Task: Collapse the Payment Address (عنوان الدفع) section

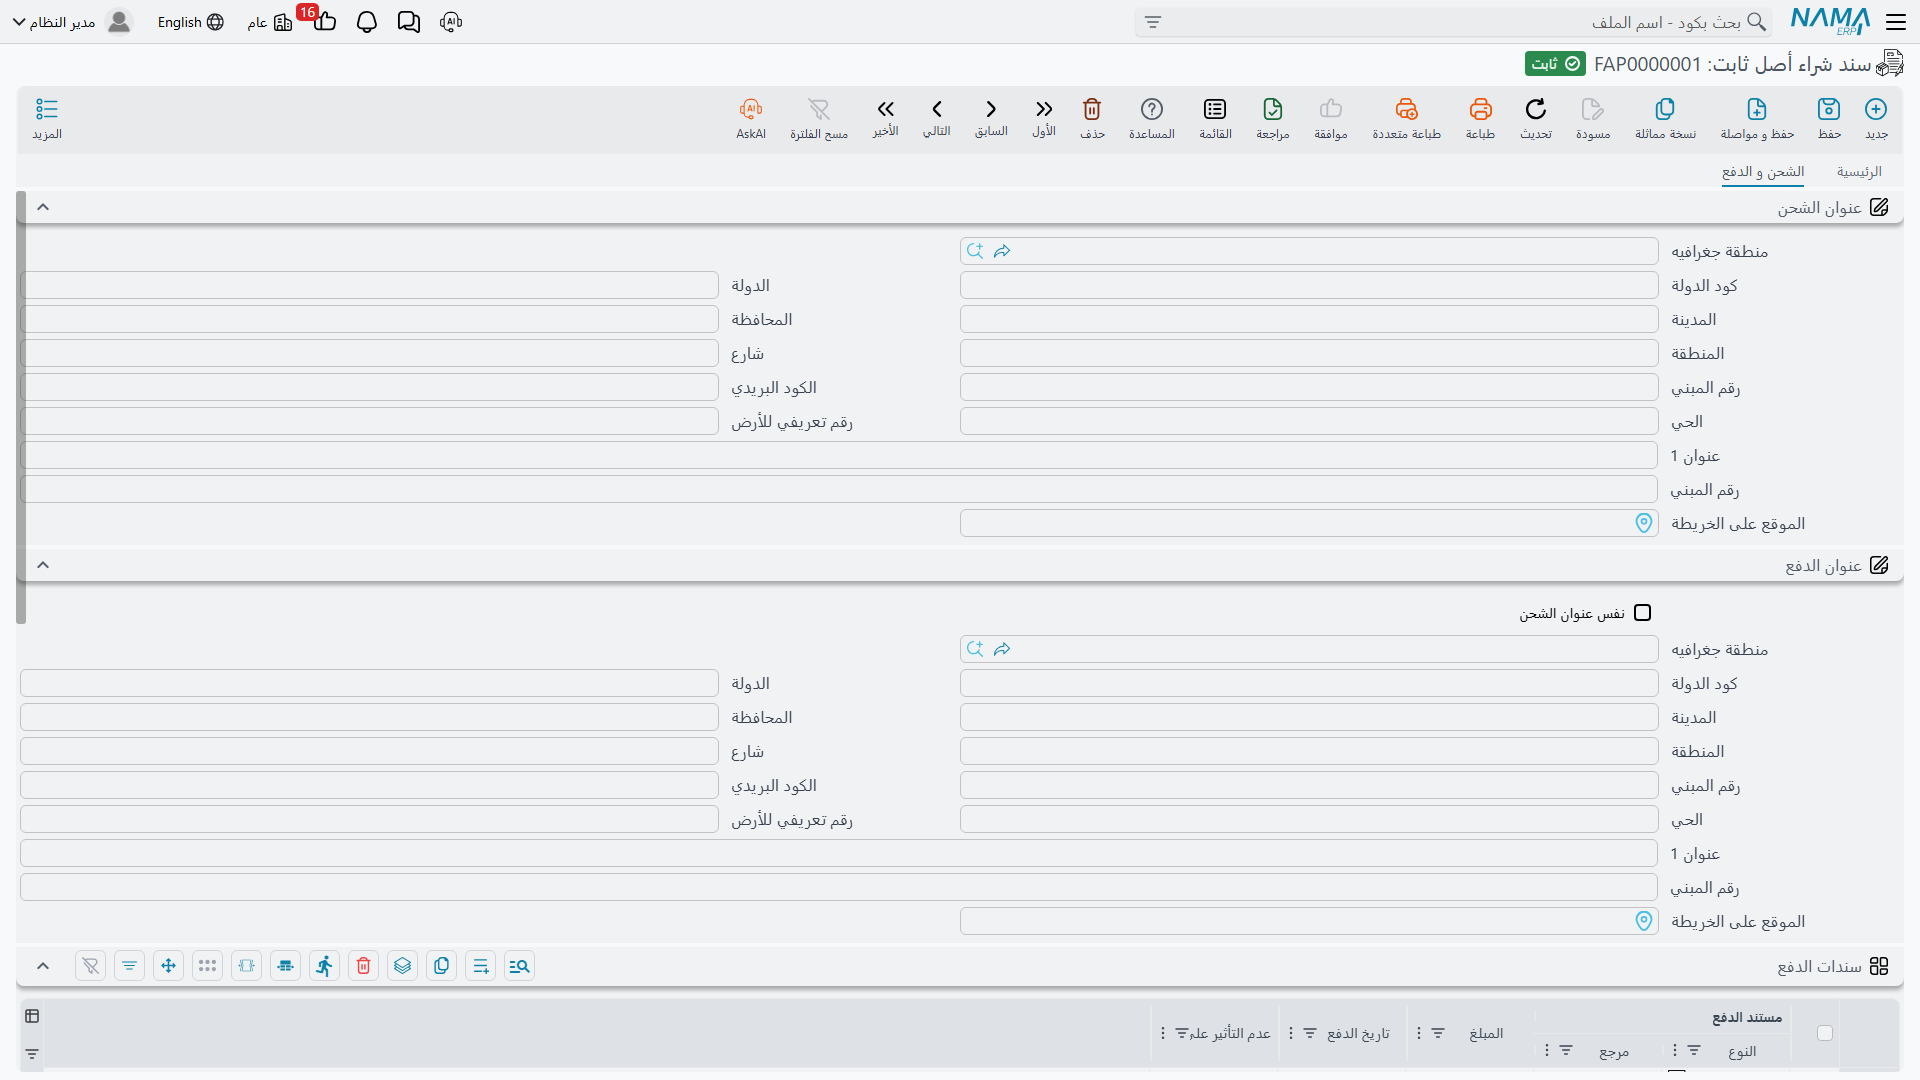Action: coord(43,565)
